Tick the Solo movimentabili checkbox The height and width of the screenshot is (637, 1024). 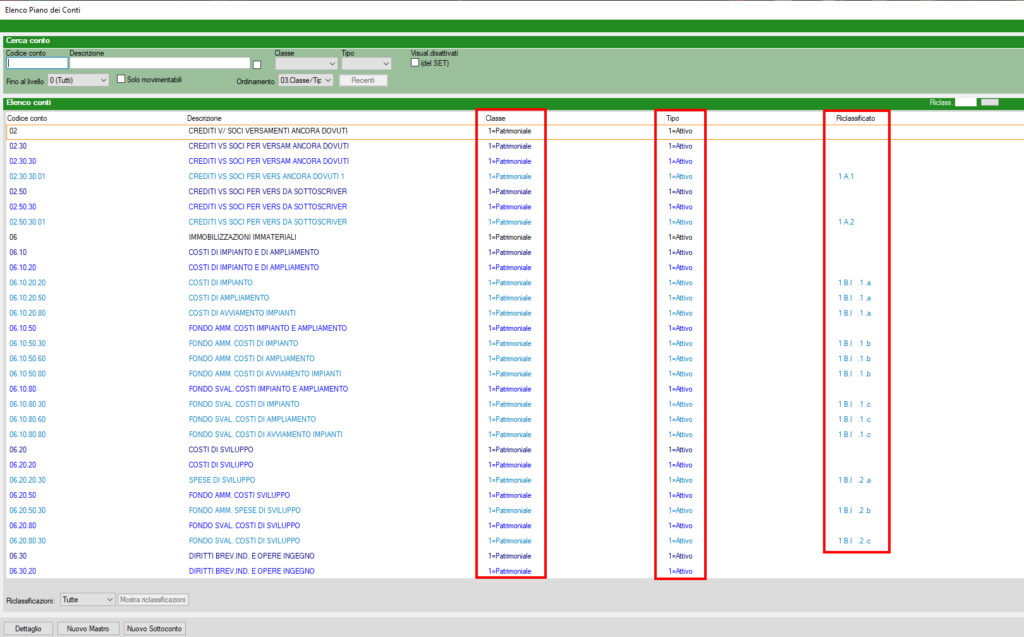pyautogui.click(x=121, y=79)
